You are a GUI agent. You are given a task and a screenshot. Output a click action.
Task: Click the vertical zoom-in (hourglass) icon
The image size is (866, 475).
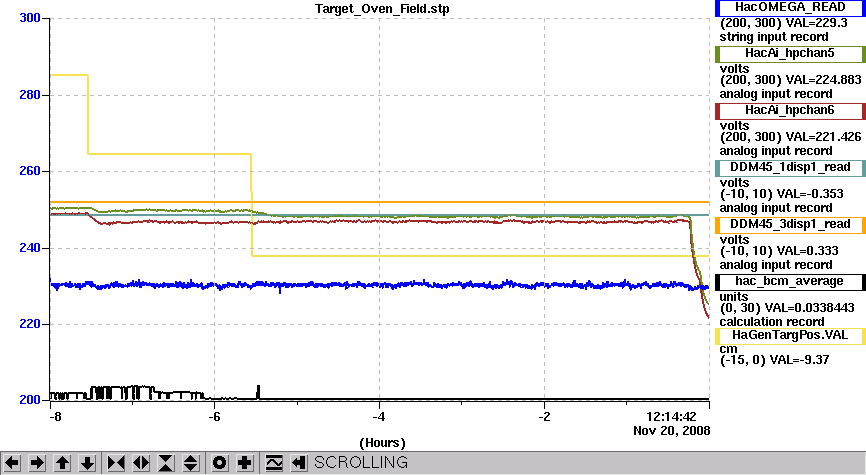coord(166,463)
